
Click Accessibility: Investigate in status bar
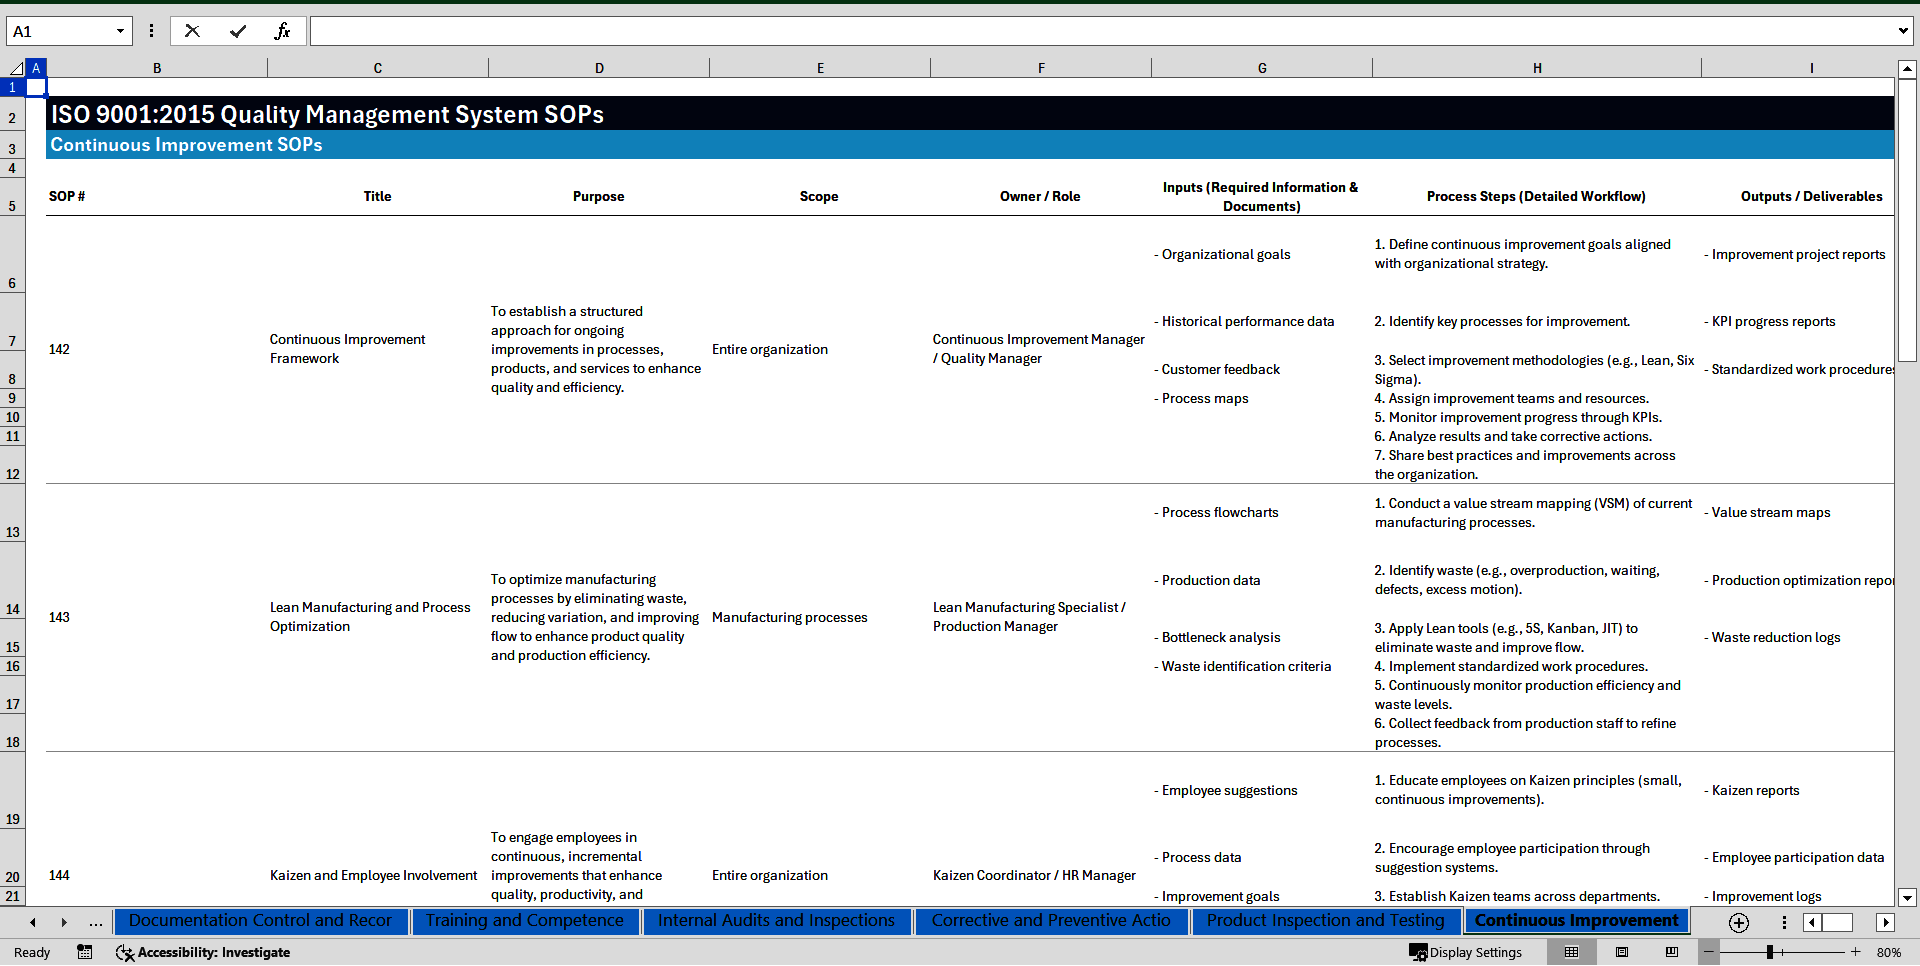tap(203, 952)
